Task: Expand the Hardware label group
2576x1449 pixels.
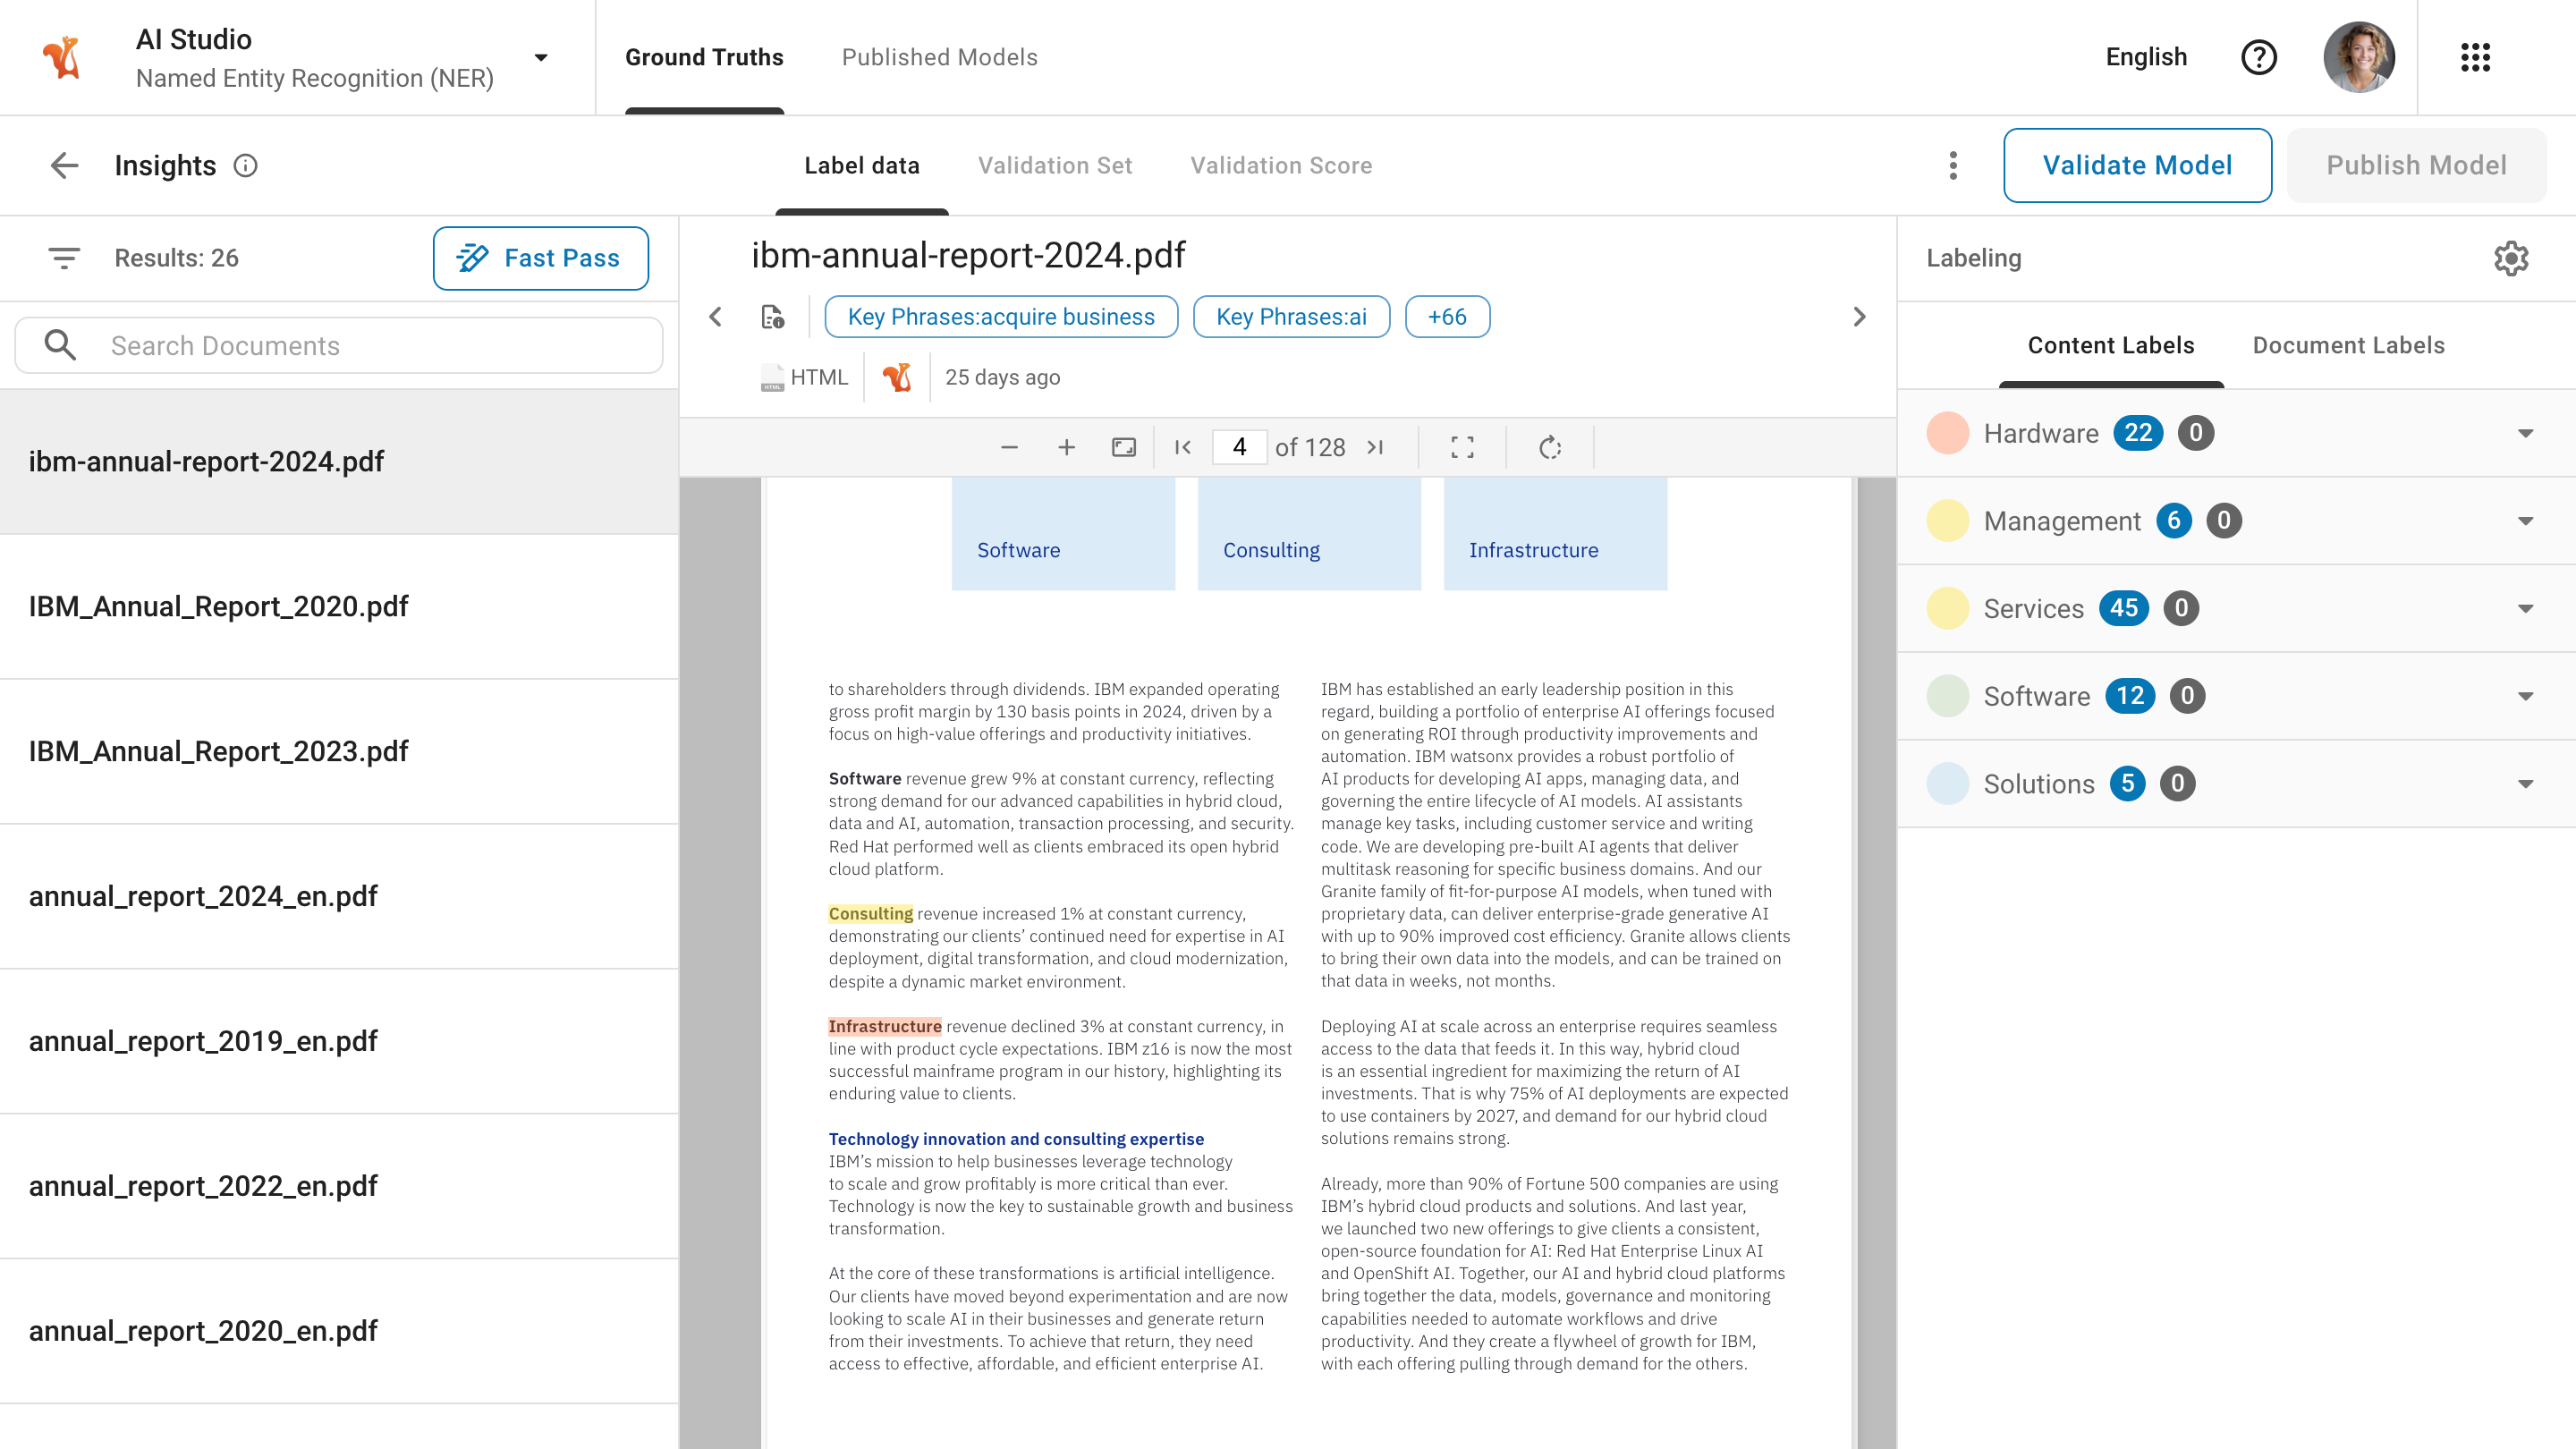Action: [2525, 433]
